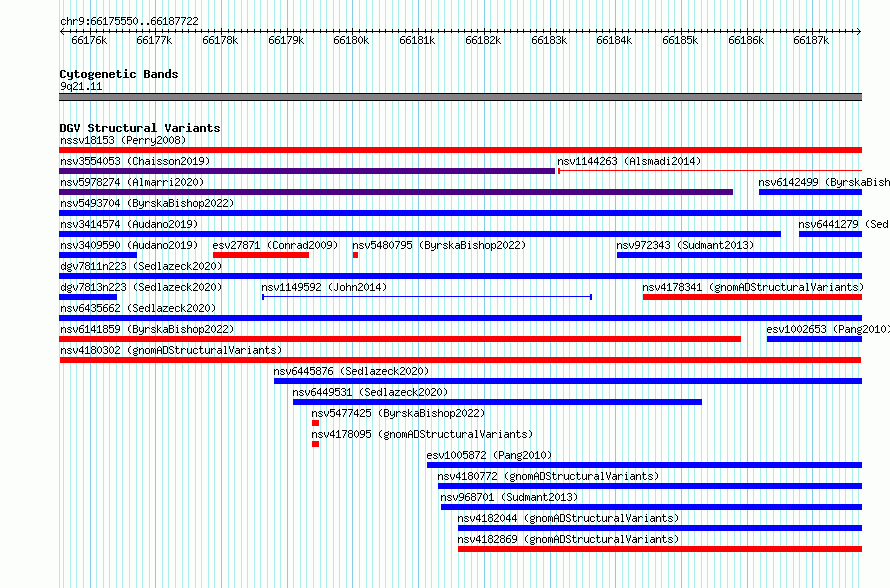
Task: Click nsv4182869 (gnomADStructuralVariants) label
Action: 568,539
